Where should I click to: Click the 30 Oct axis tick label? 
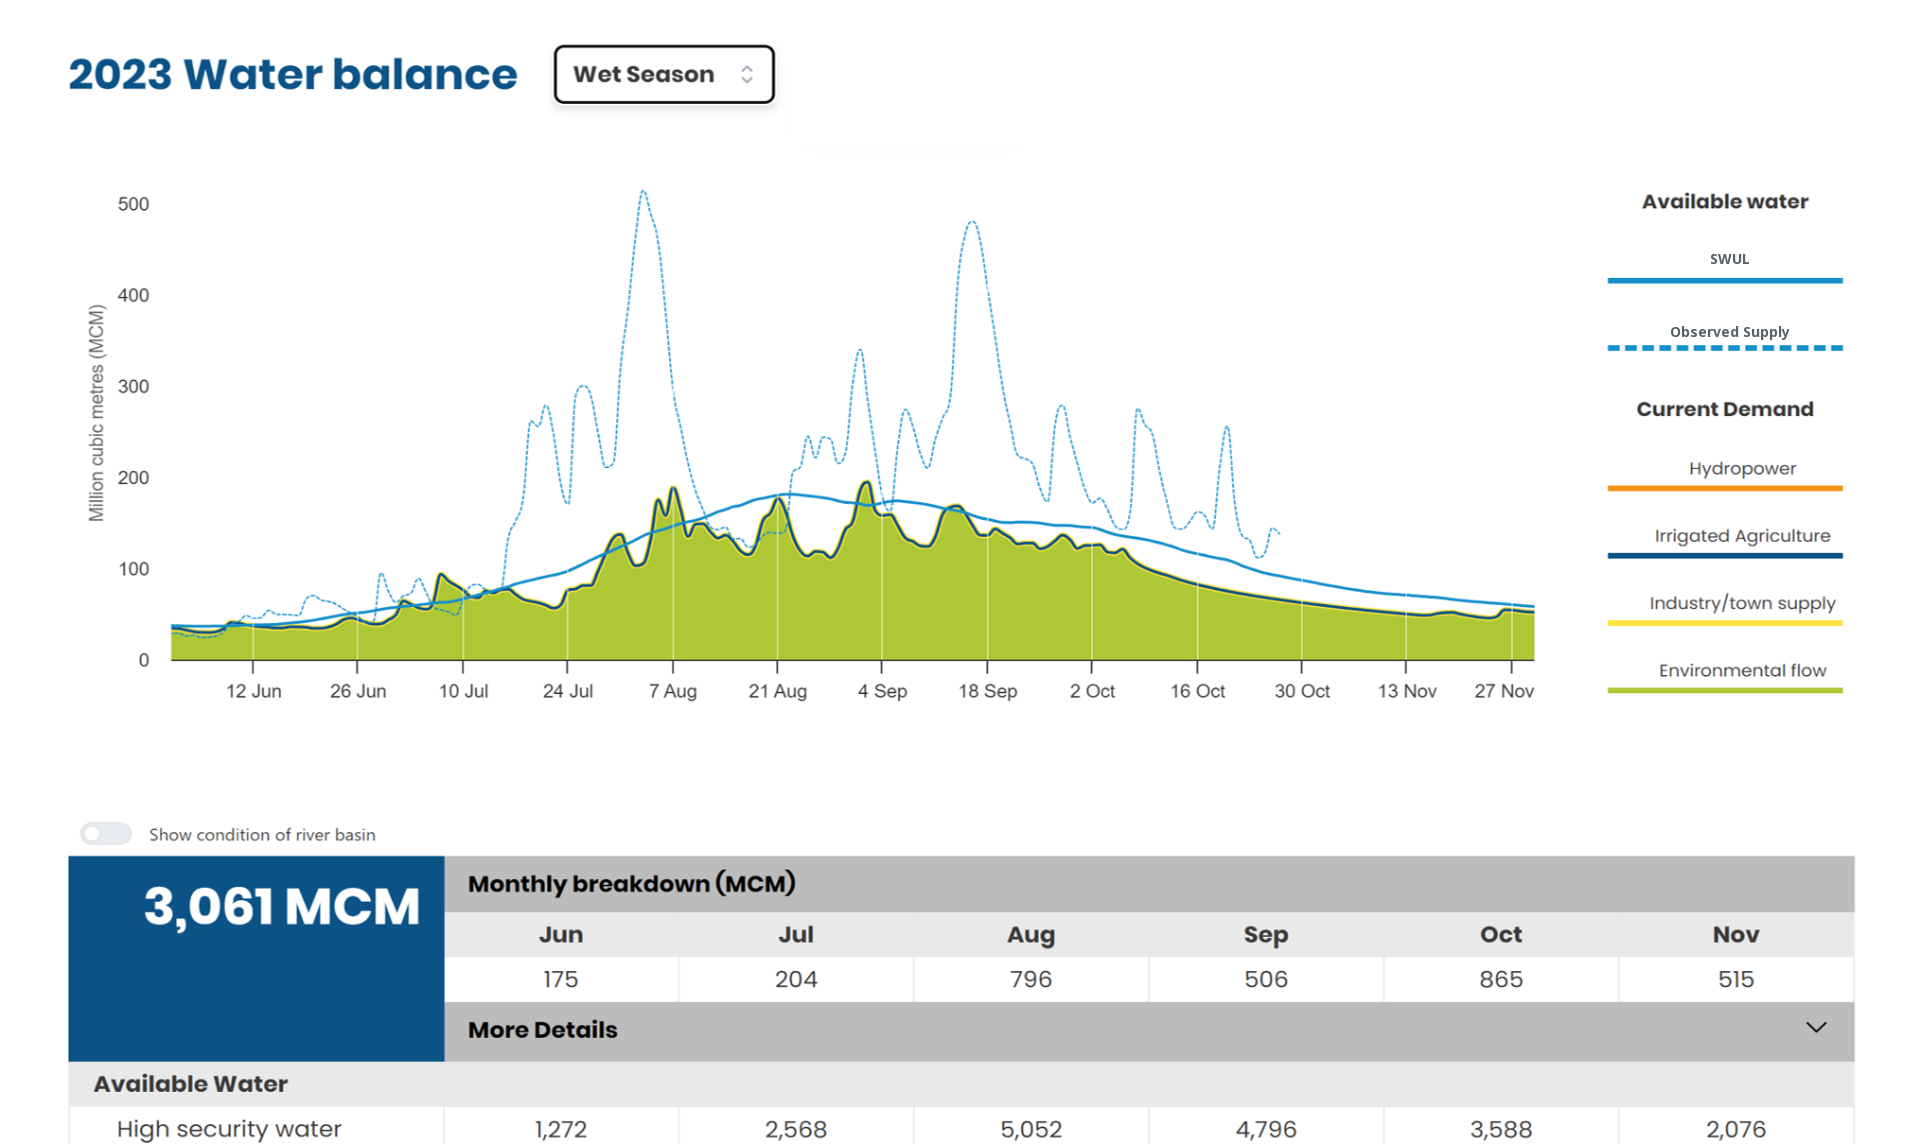click(1302, 691)
